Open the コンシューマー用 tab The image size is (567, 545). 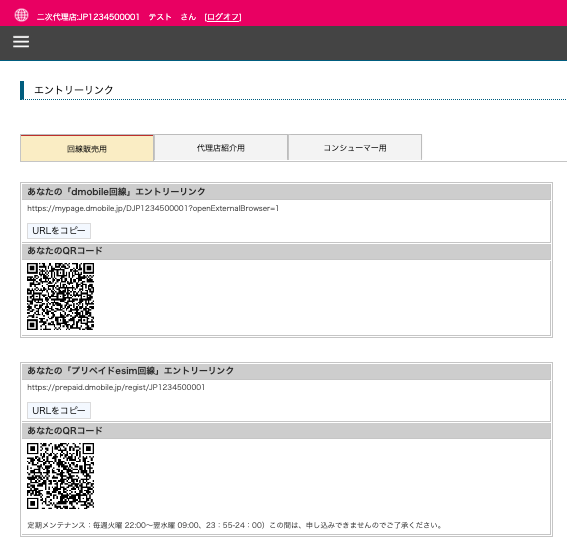[x=355, y=148]
